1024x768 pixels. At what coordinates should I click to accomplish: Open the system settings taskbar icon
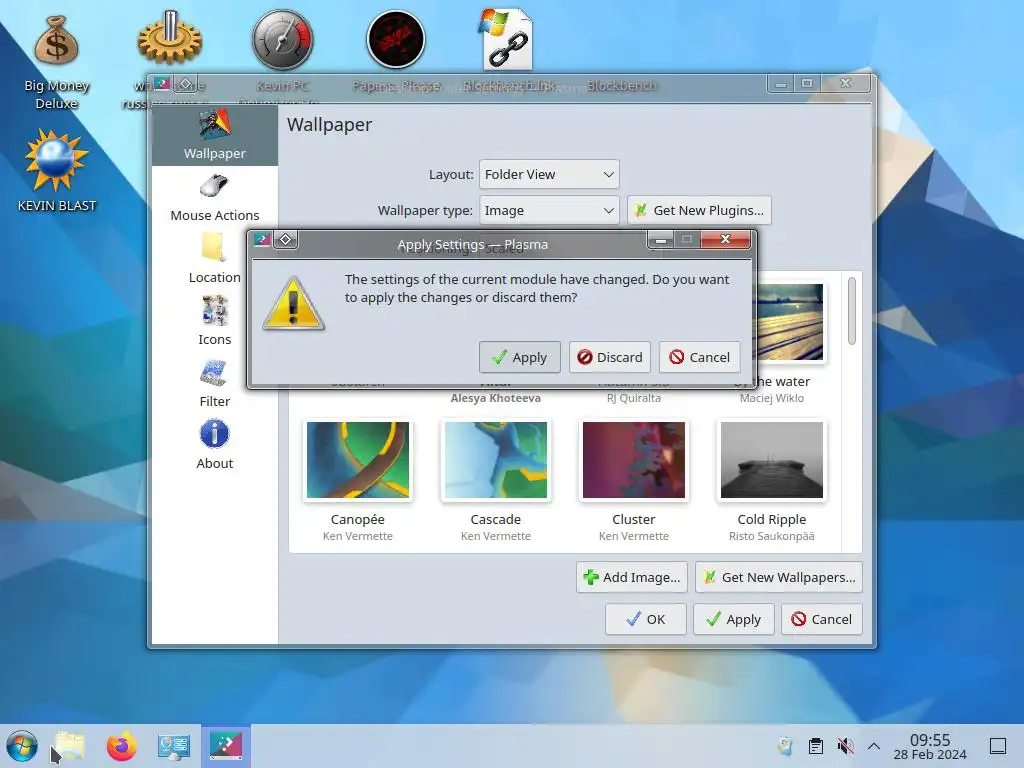pyautogui.click(x=174, y=746)
